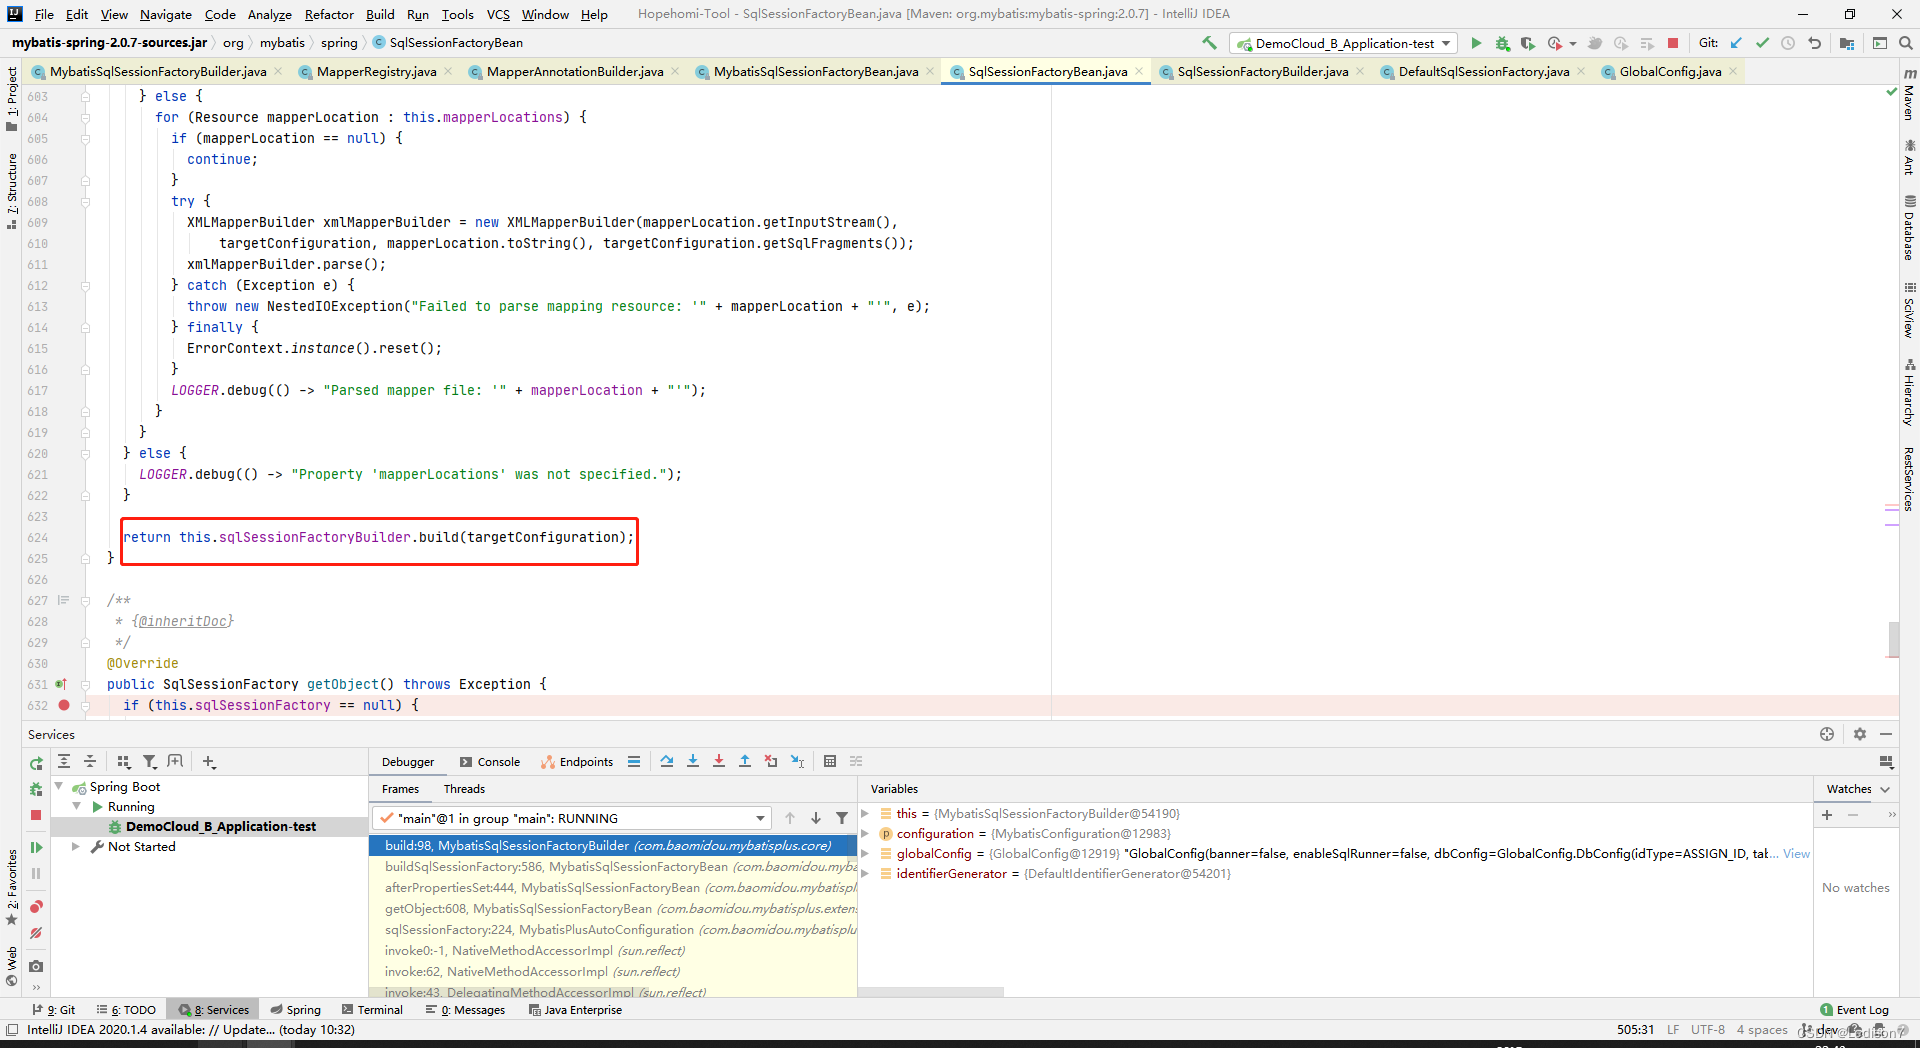Run DemoCloud_B_Application-test with the green play icon
Viewport: 1920px width, 1048px height.
click(1476, 43)
